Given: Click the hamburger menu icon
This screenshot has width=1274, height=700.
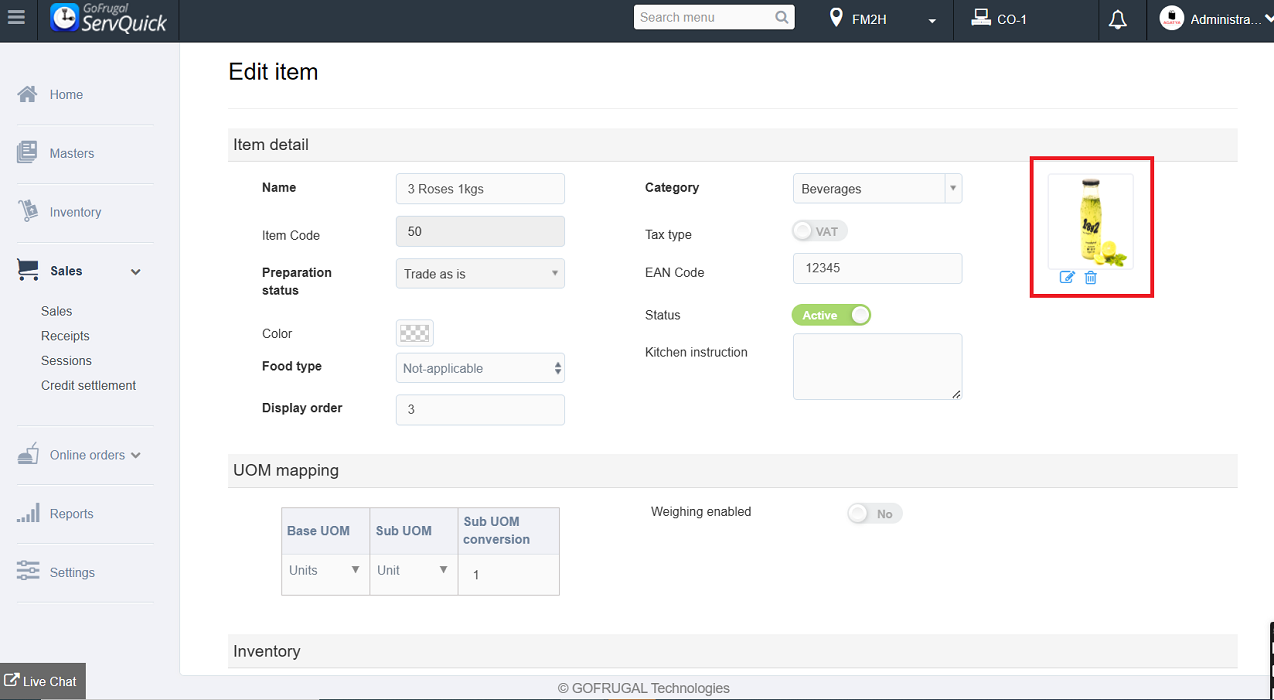Looking at the screenshot, I should click(16, 18).
